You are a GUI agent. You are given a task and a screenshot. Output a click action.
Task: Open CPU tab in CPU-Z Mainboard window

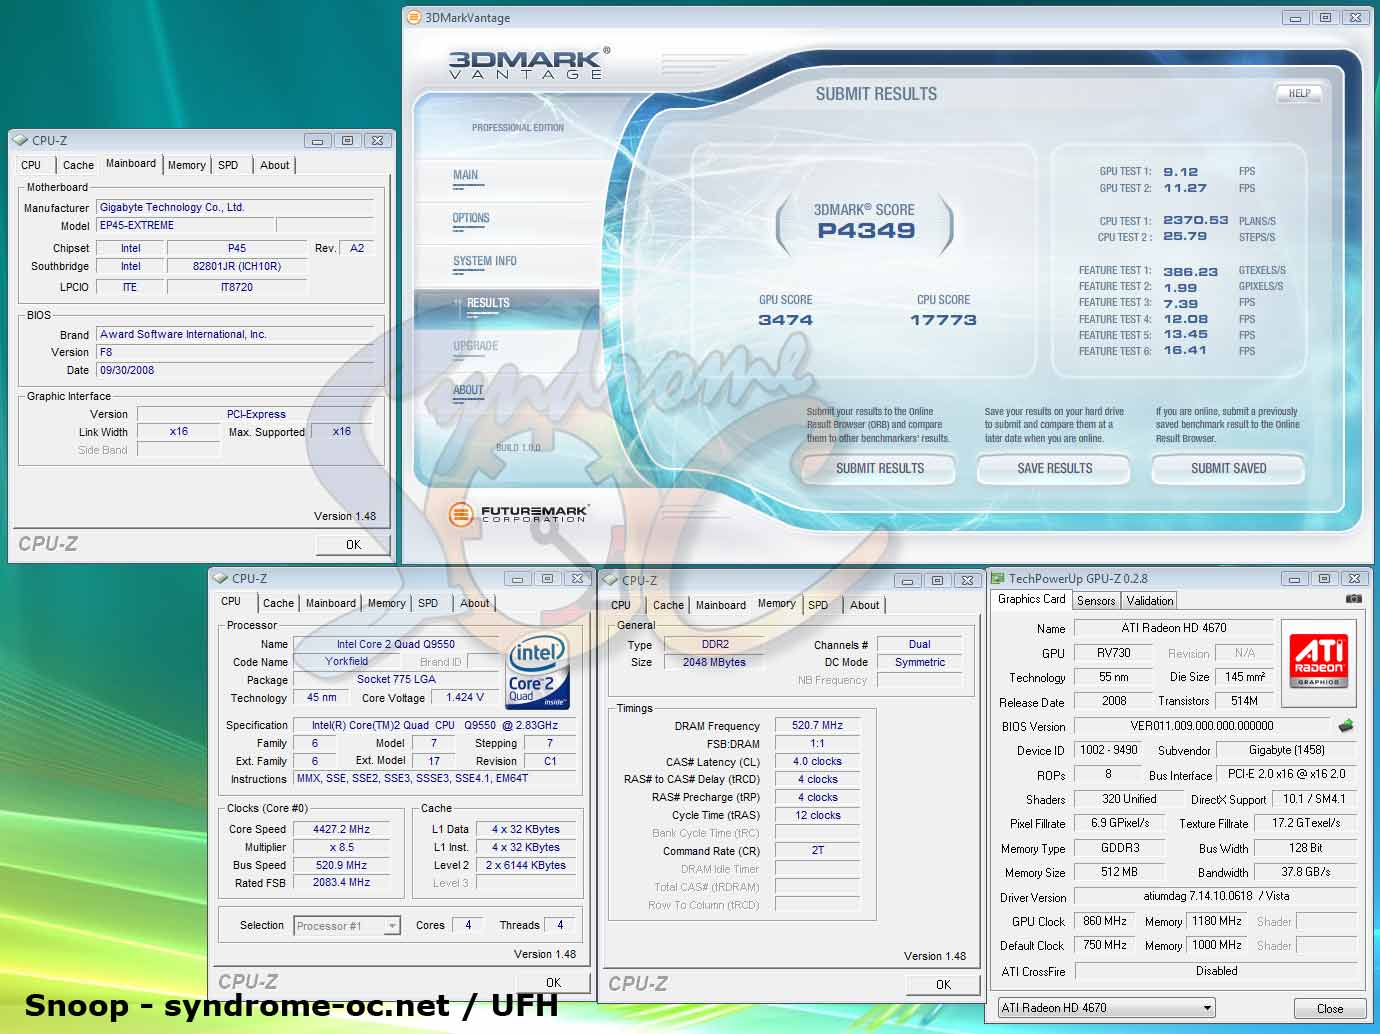click(x=31, y=166)
